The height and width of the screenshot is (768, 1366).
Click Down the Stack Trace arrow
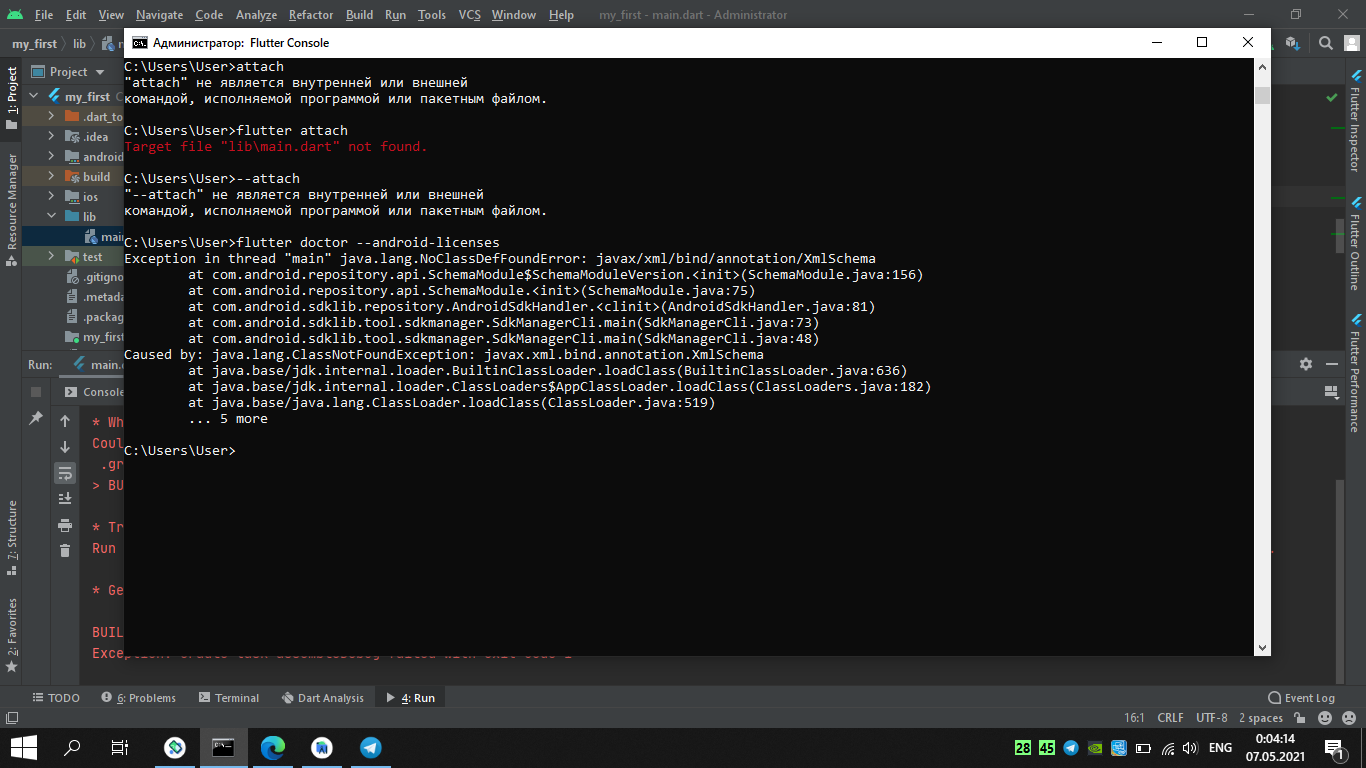65,447
